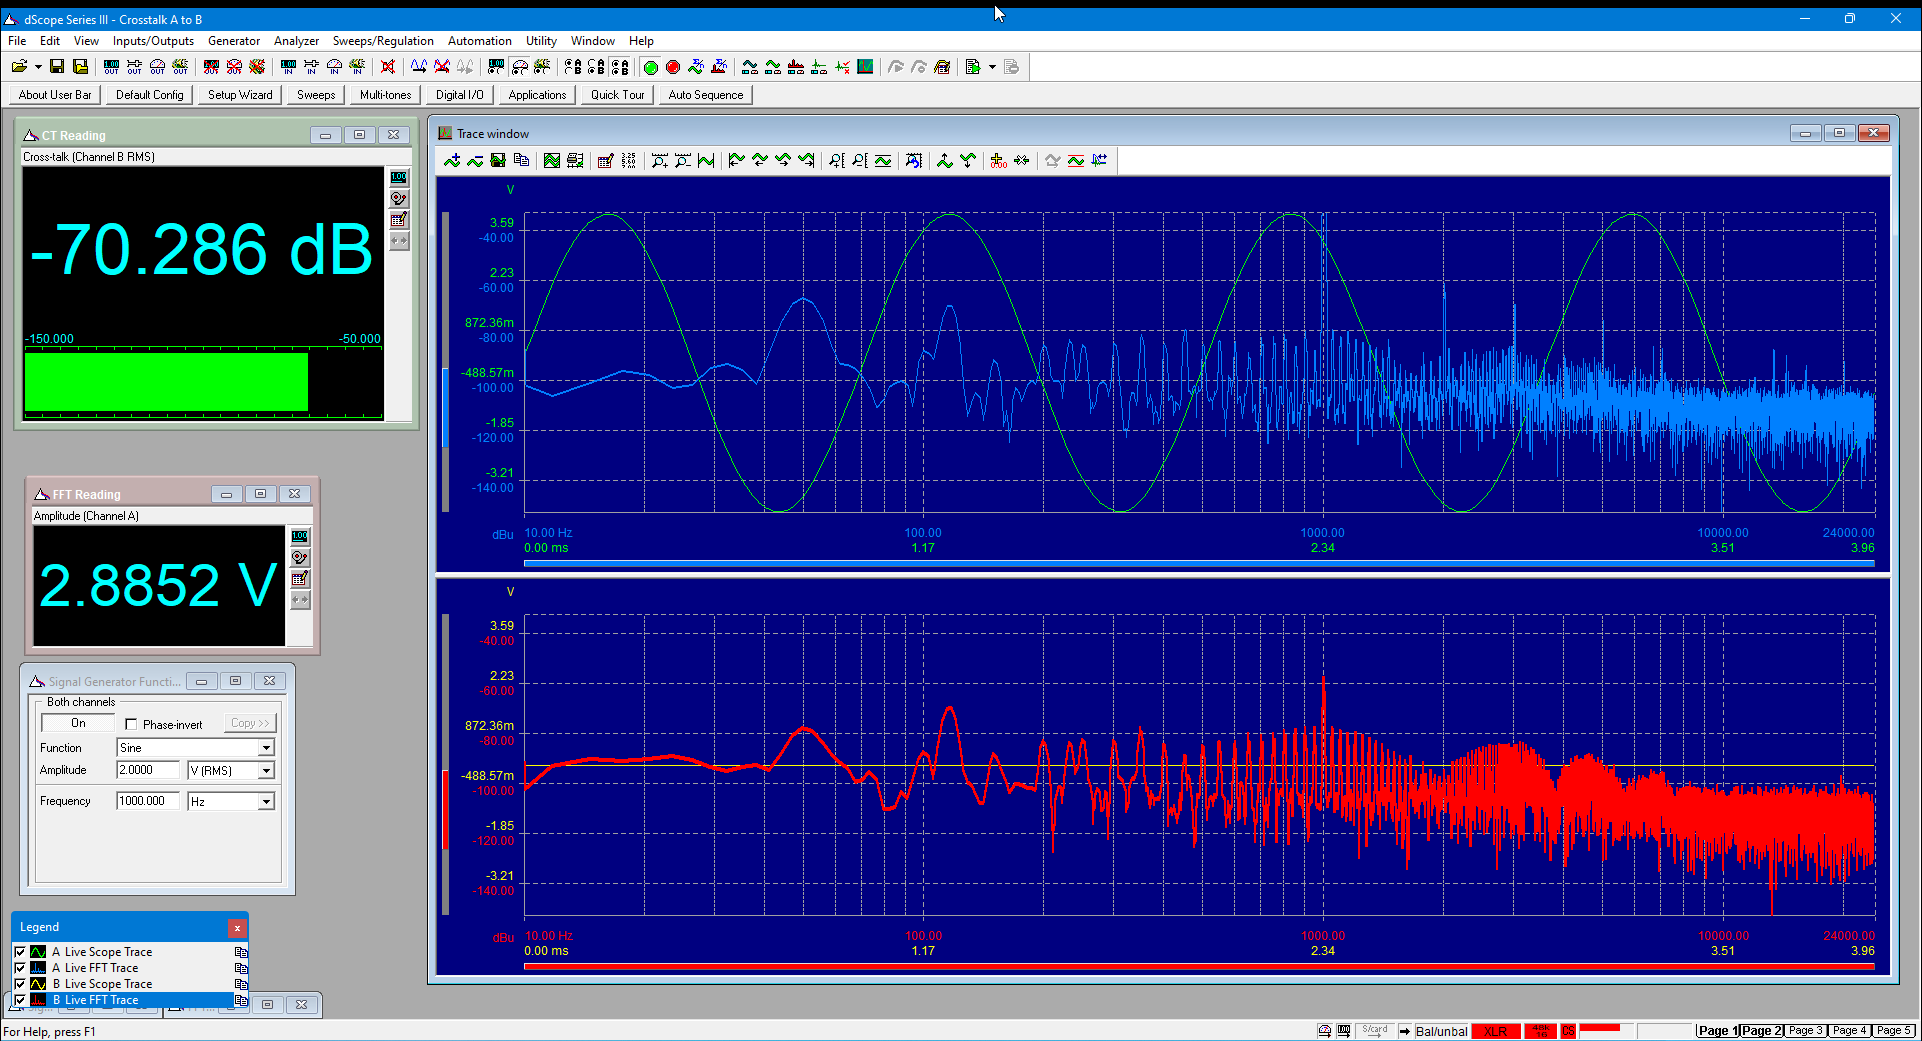
Task: Click the green start button in main toolbar
Action: pyautogui.click(x=650, y=67)
